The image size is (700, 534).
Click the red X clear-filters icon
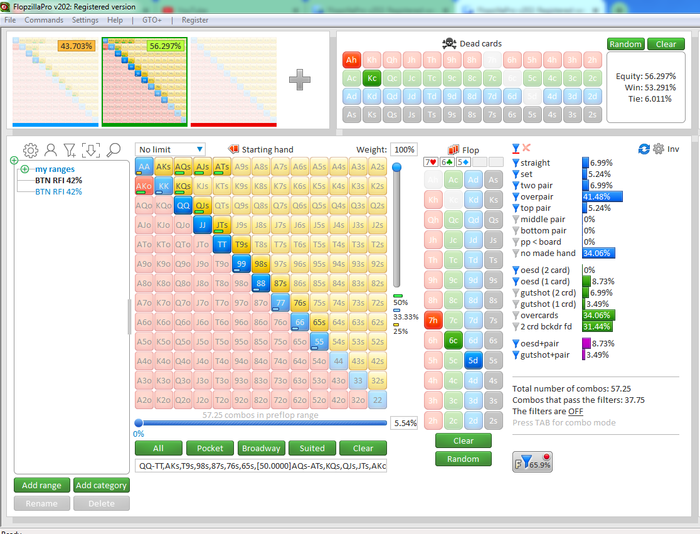click(x=526, y=148)
